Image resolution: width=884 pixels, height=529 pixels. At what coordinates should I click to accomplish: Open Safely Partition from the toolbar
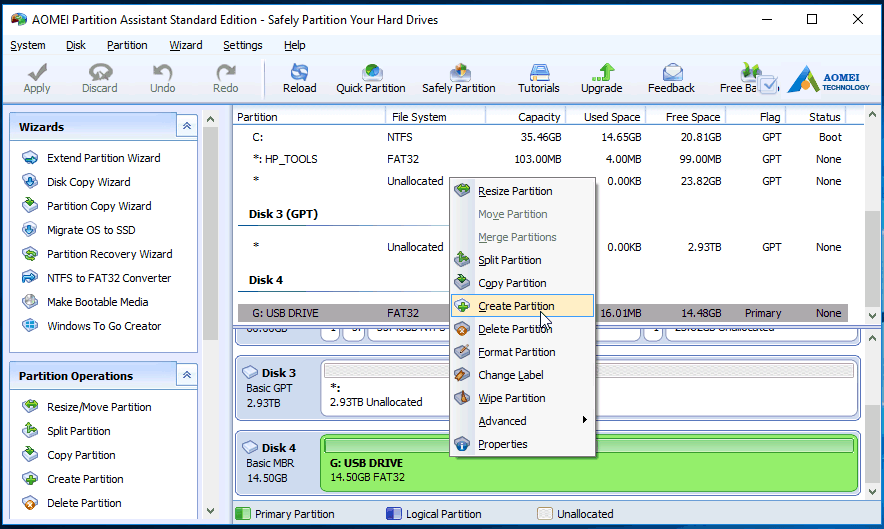(x=459, y=78)
